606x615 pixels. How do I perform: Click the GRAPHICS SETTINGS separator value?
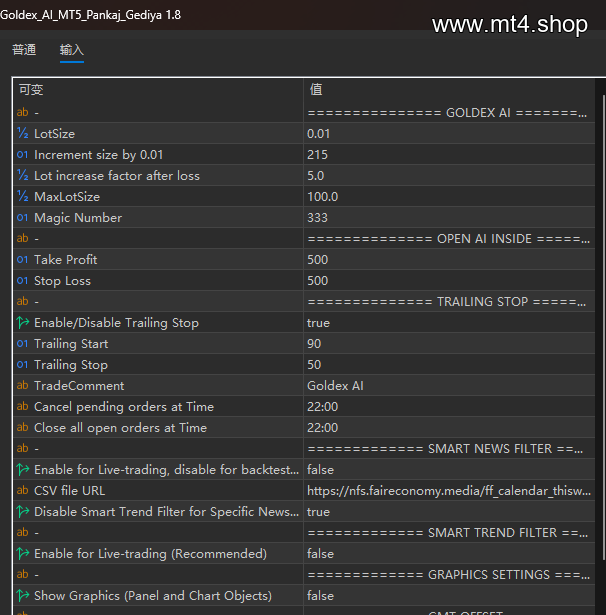tap(449, 575)
